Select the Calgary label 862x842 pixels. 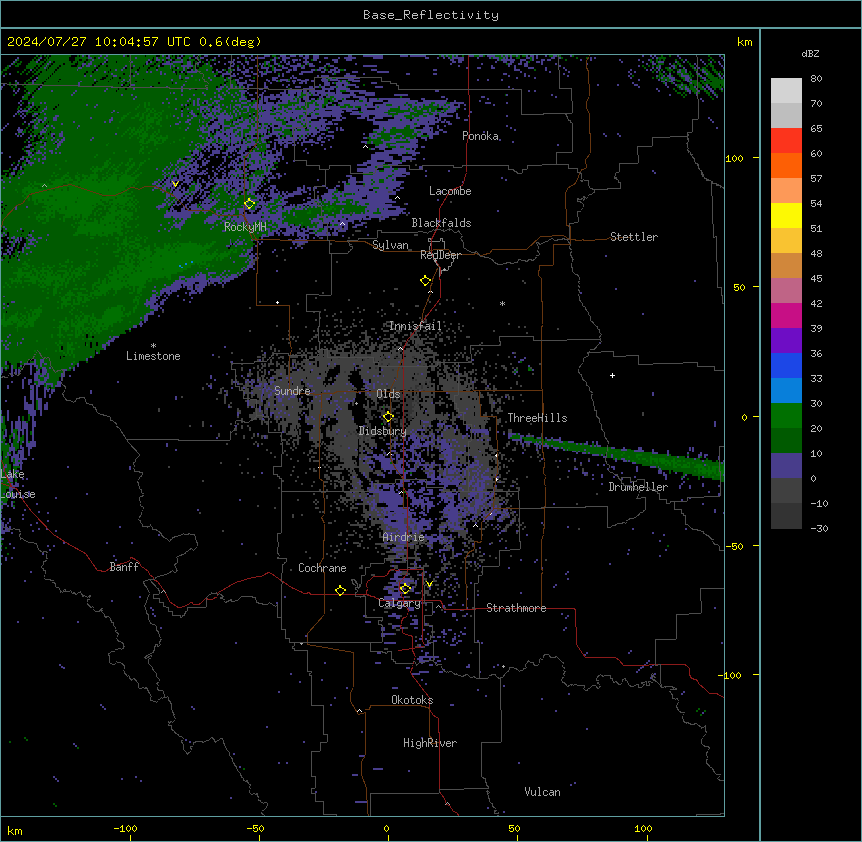400,603
